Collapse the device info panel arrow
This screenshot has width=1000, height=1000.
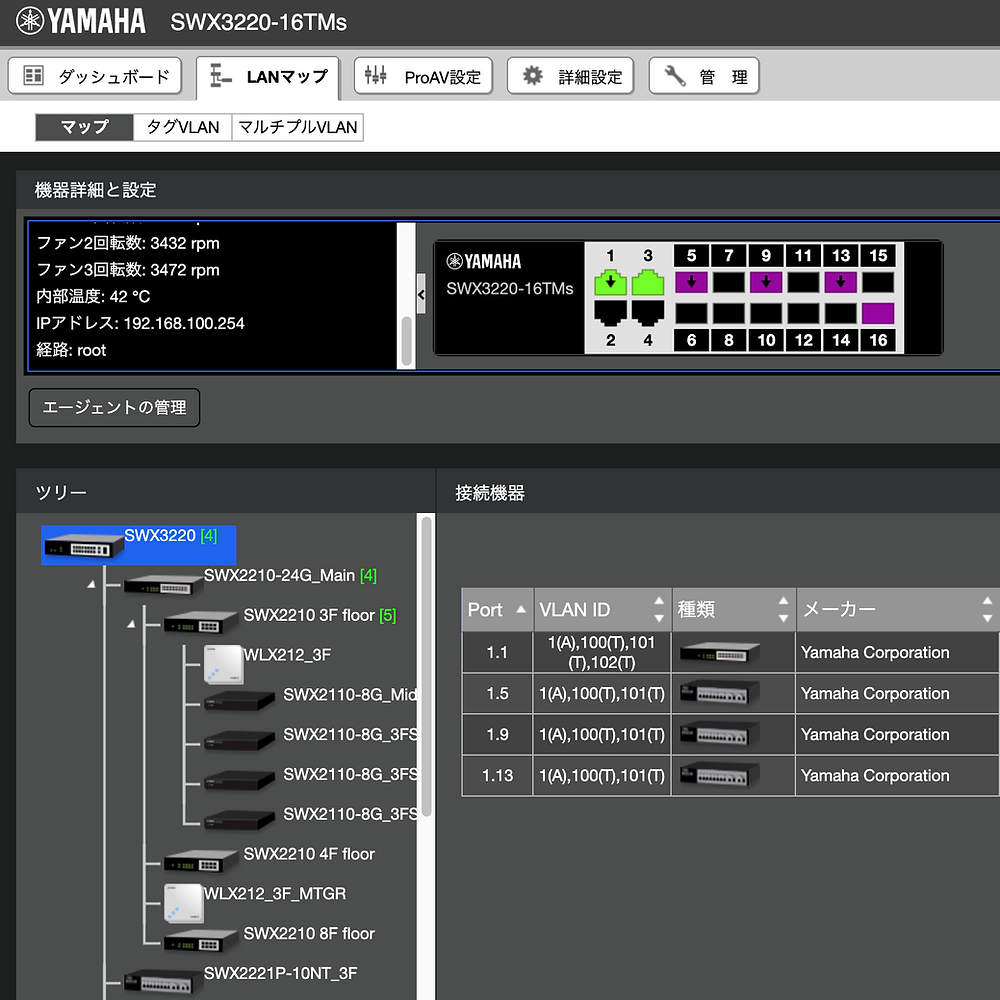[421, 294]
